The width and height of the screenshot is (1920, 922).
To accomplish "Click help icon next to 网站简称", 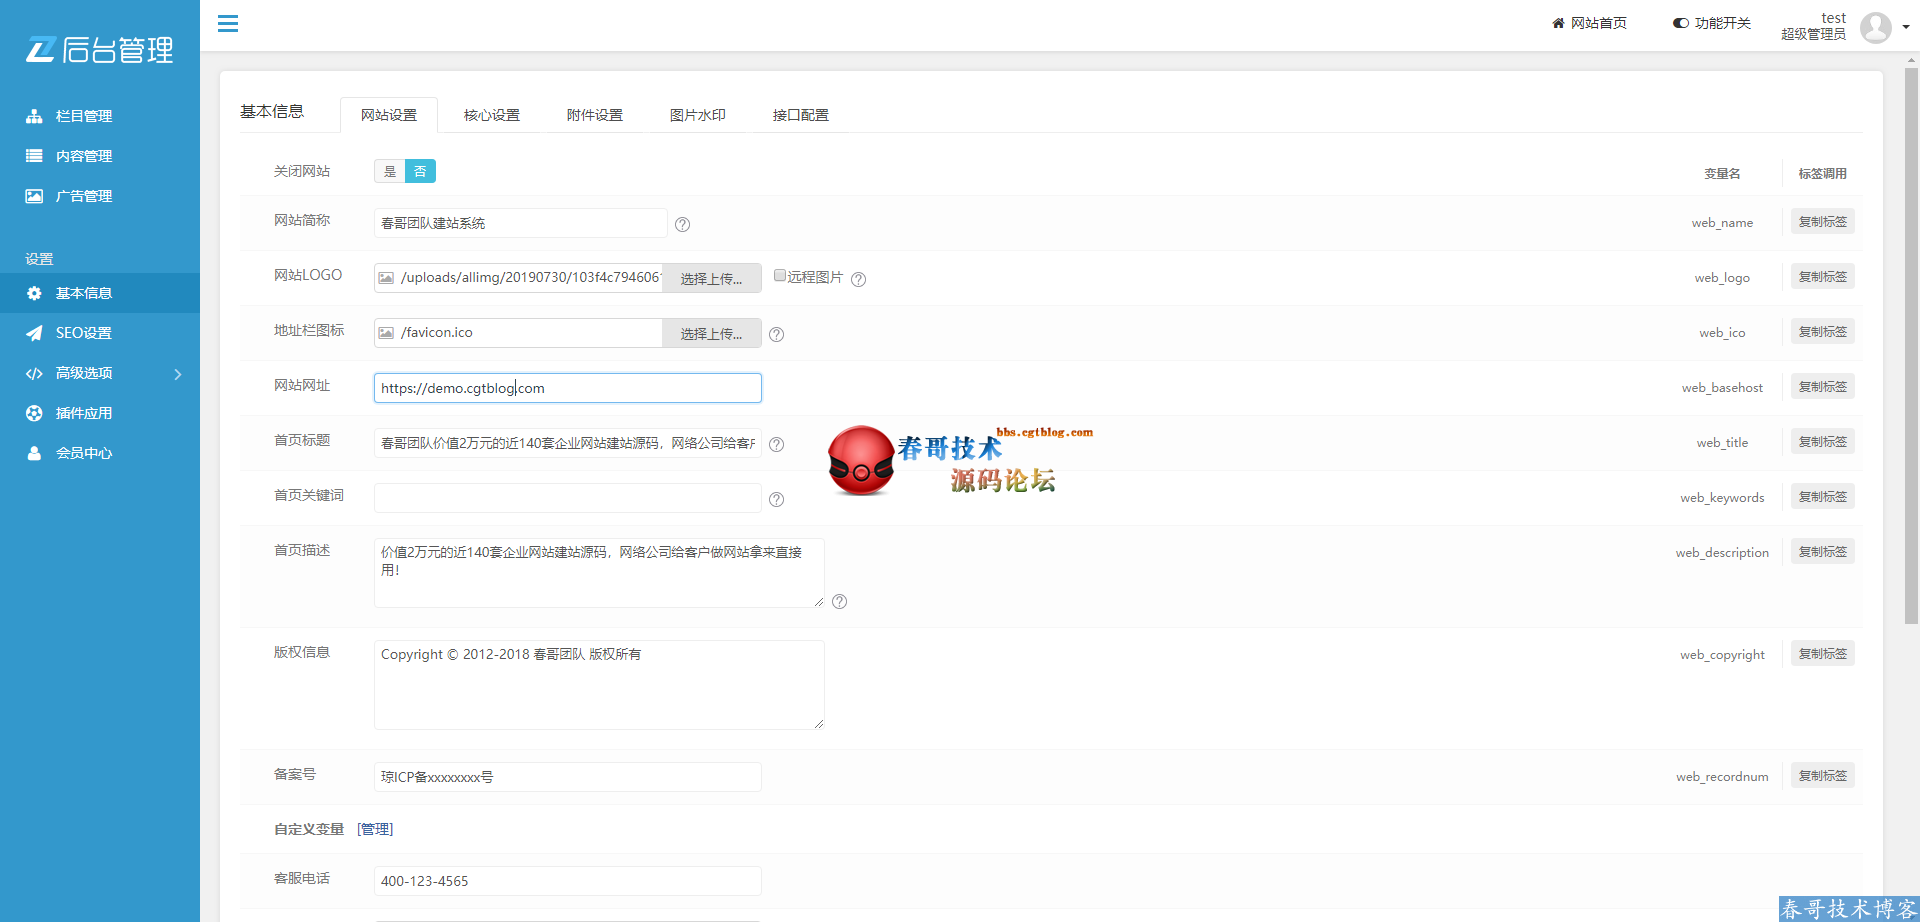I will click(683, 225).
